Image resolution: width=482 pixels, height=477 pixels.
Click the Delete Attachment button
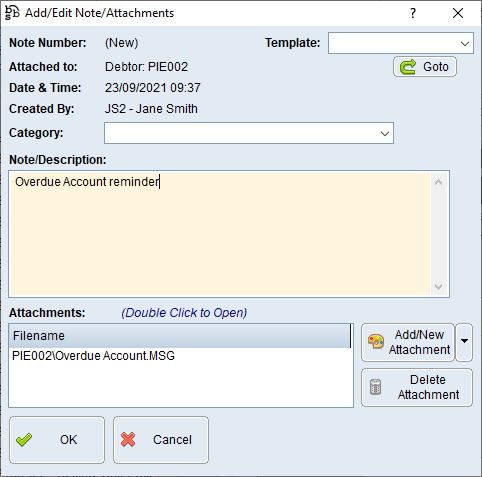click(x=417, y=387)
